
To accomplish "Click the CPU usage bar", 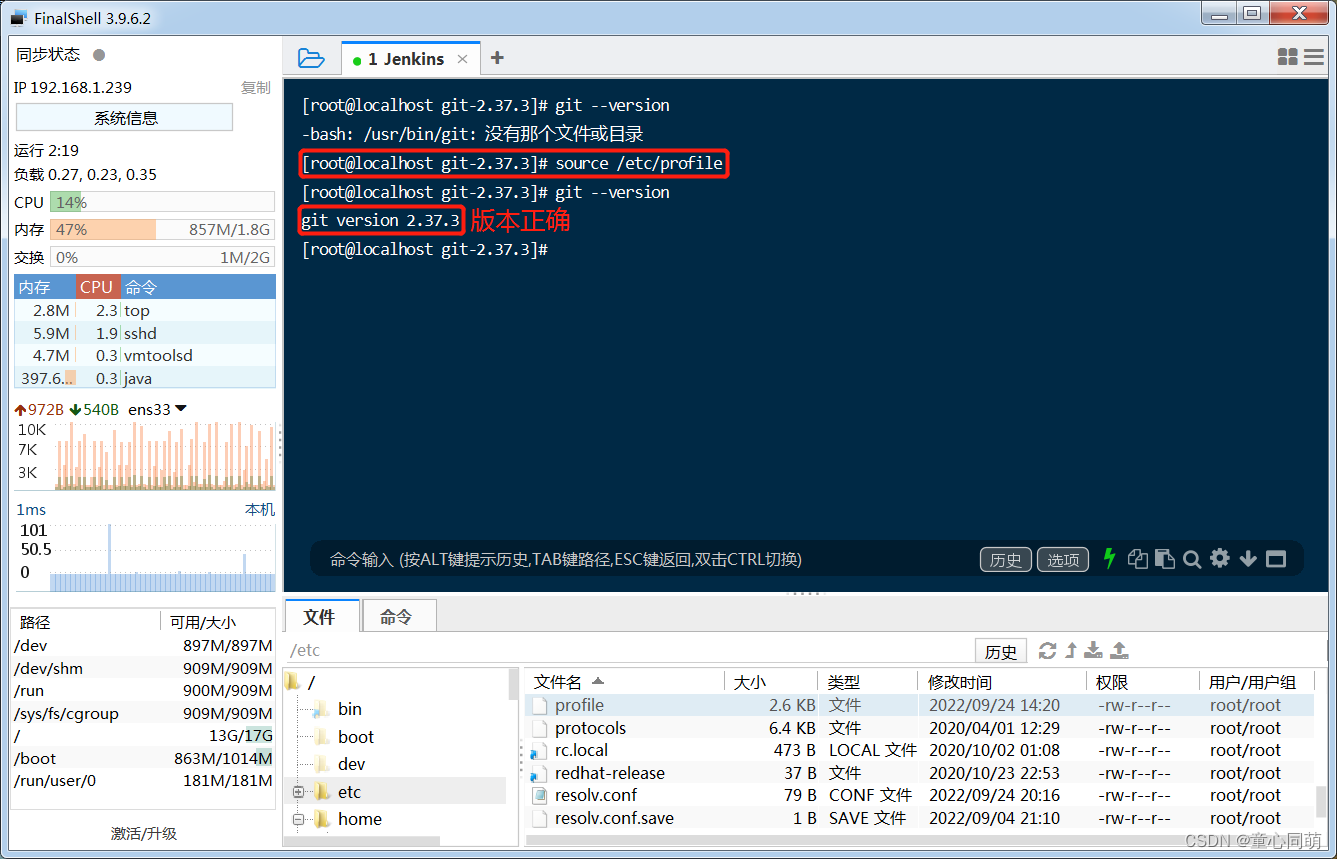I will 162,202.
